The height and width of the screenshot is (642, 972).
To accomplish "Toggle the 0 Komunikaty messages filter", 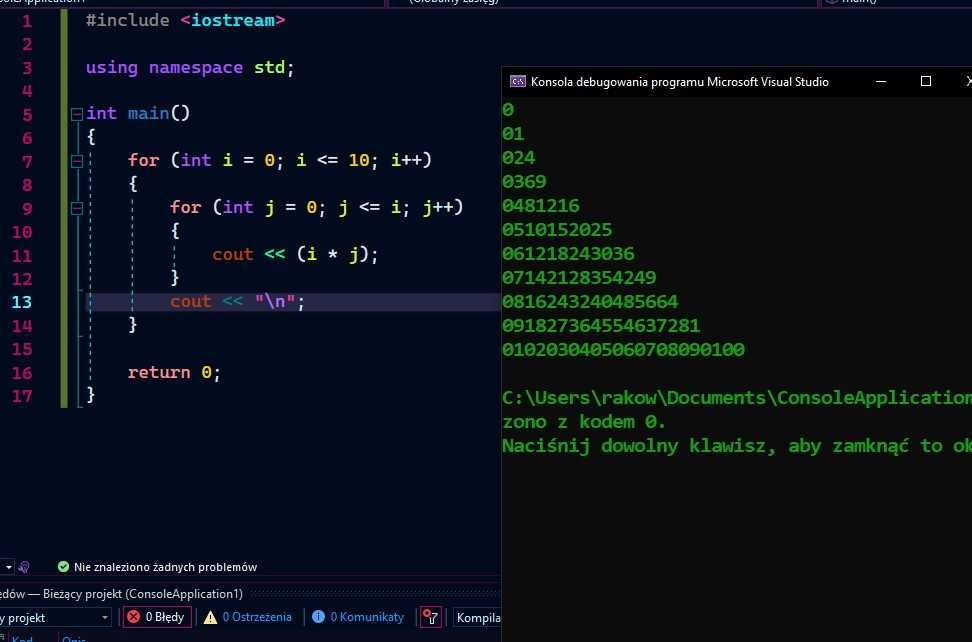I will [x=358, y=617].
